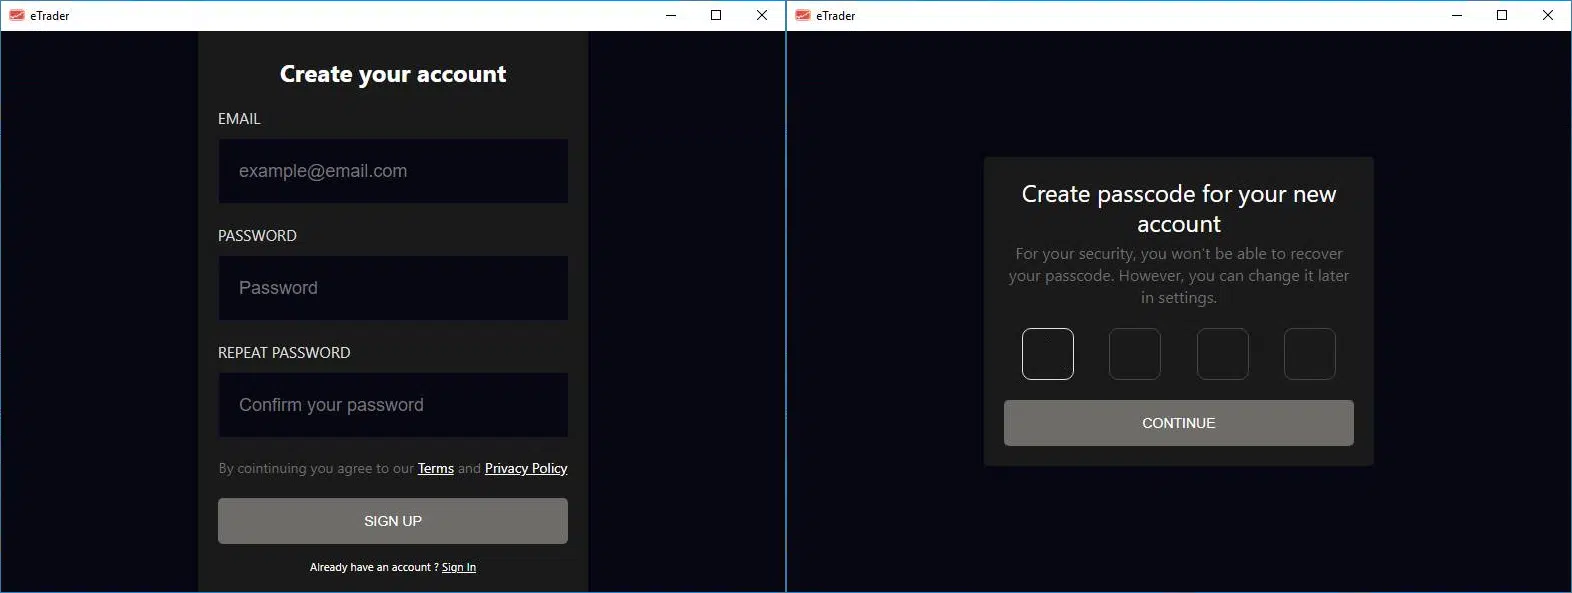1572x593 pixels.
Task: Focus the Password input field
Action: (x=393, y=288)
